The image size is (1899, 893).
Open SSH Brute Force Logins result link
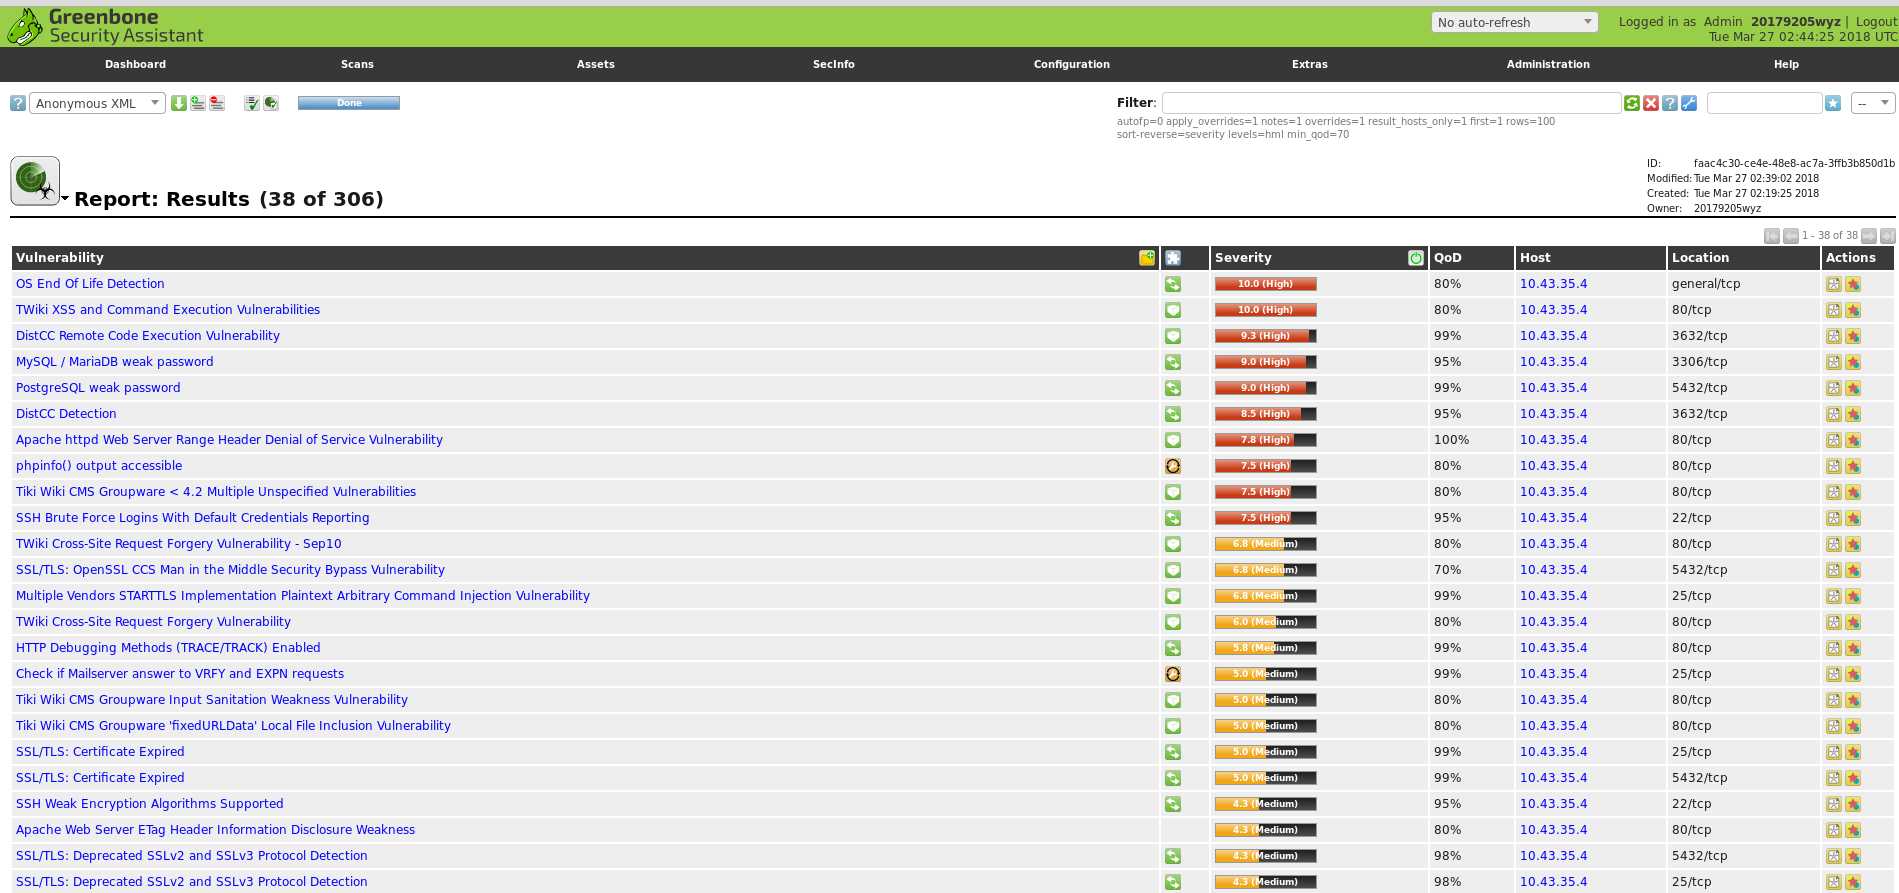pos(193,518)
